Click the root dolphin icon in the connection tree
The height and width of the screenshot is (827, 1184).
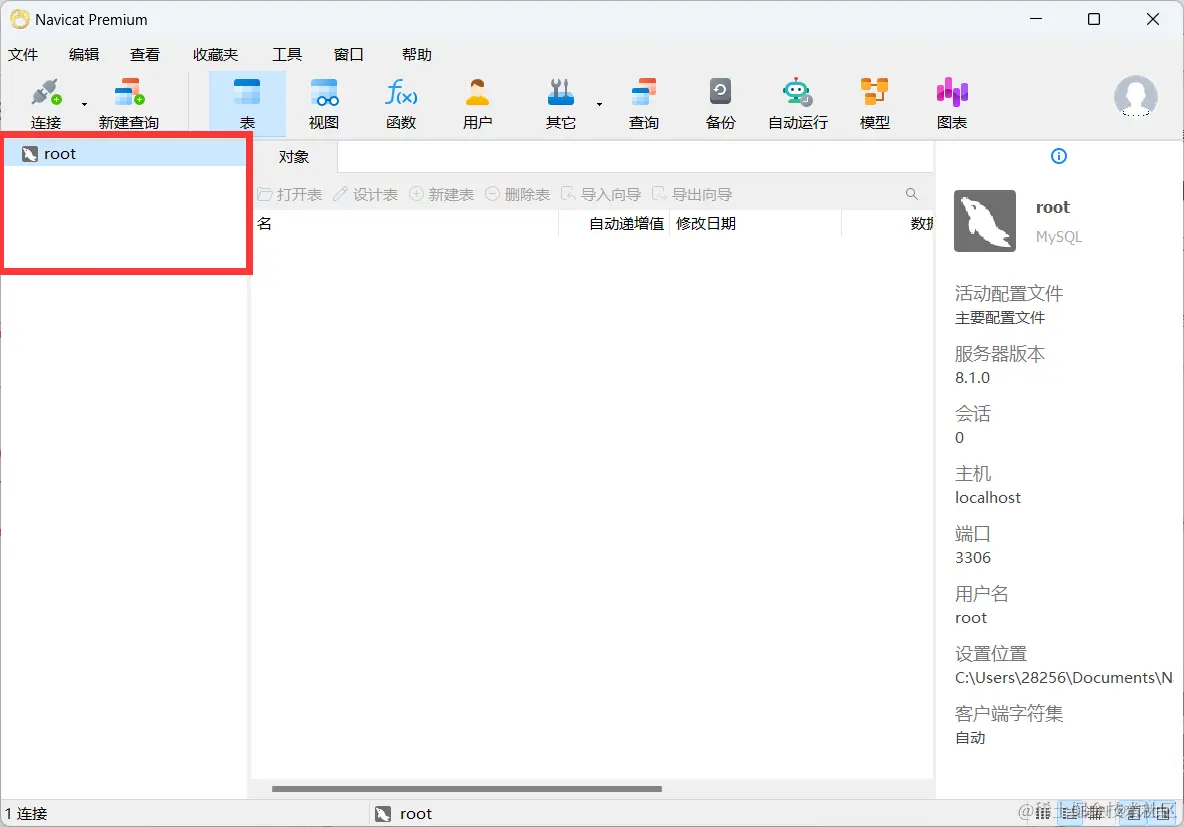(29, 154)
